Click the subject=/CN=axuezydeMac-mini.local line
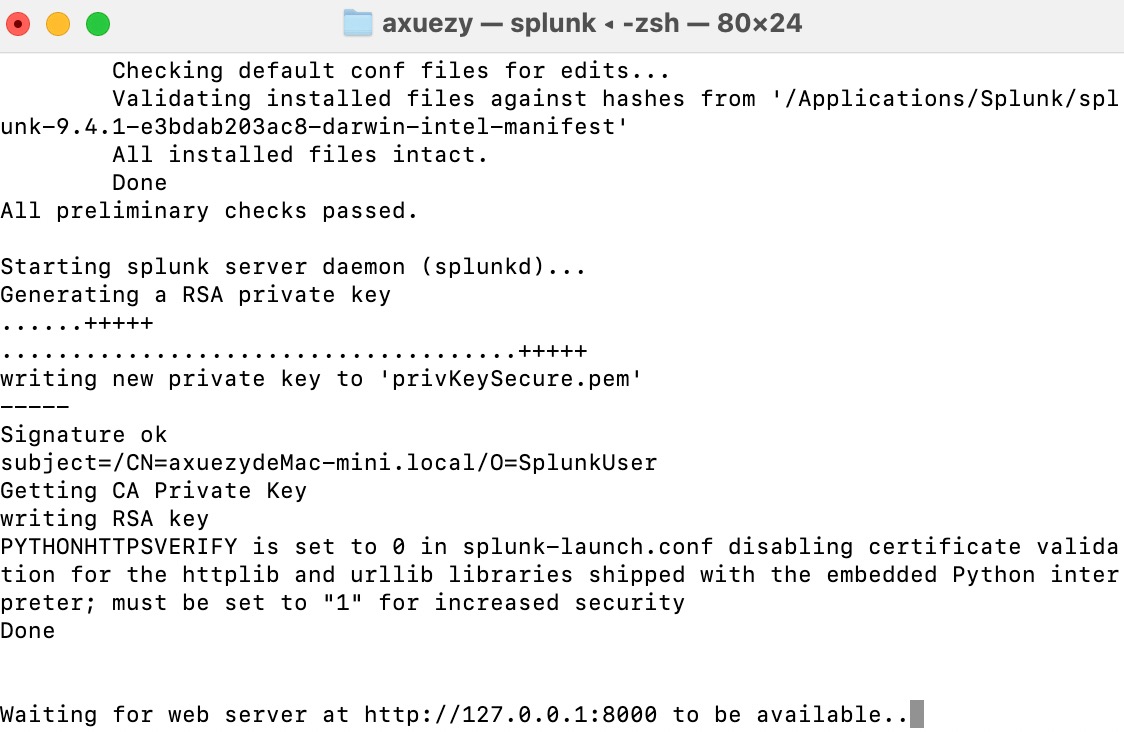This screenshot has width=1124, height=732. tap(328, 463)
